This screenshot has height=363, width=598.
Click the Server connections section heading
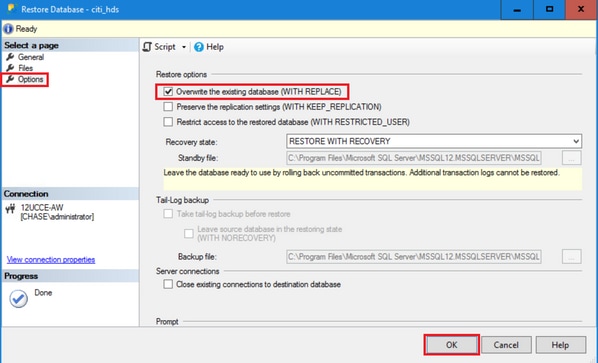pyautogui.click(x=188, y=271)
